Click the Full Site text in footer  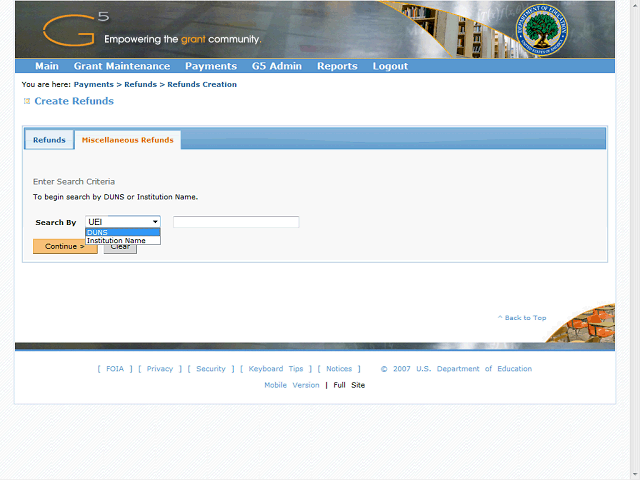click(x=349, y=385)
